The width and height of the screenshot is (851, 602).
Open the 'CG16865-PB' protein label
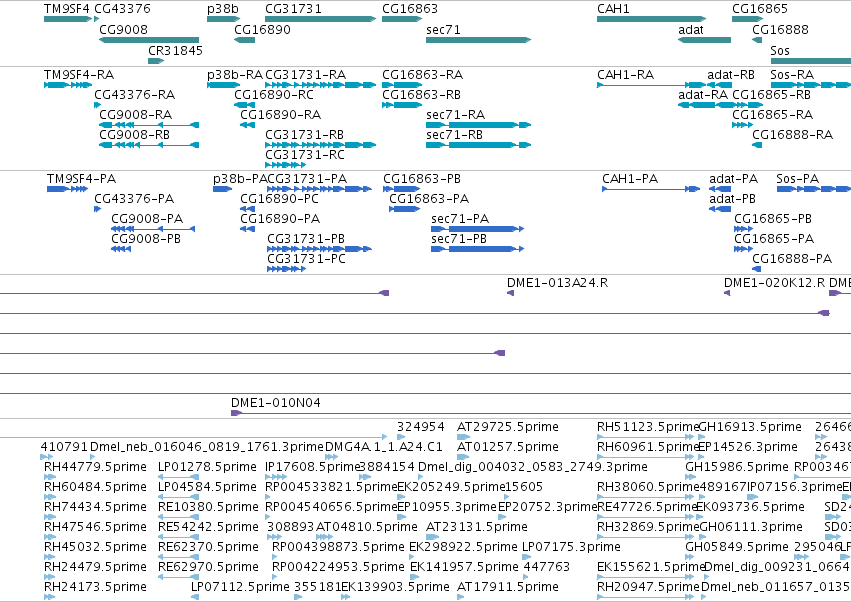click(x=773, y=219)
